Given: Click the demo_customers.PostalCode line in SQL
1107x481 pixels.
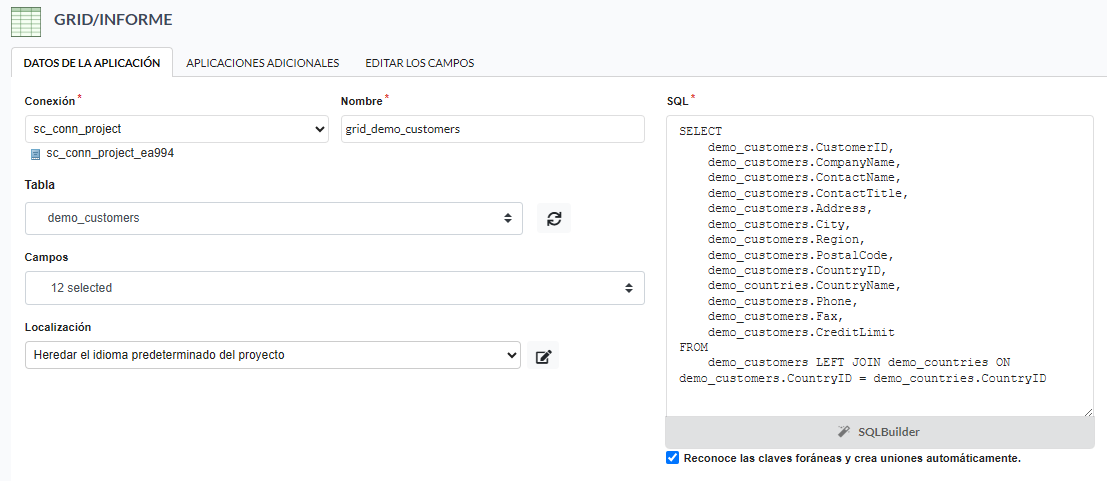Looking at the screenshot, I should 801,255.
